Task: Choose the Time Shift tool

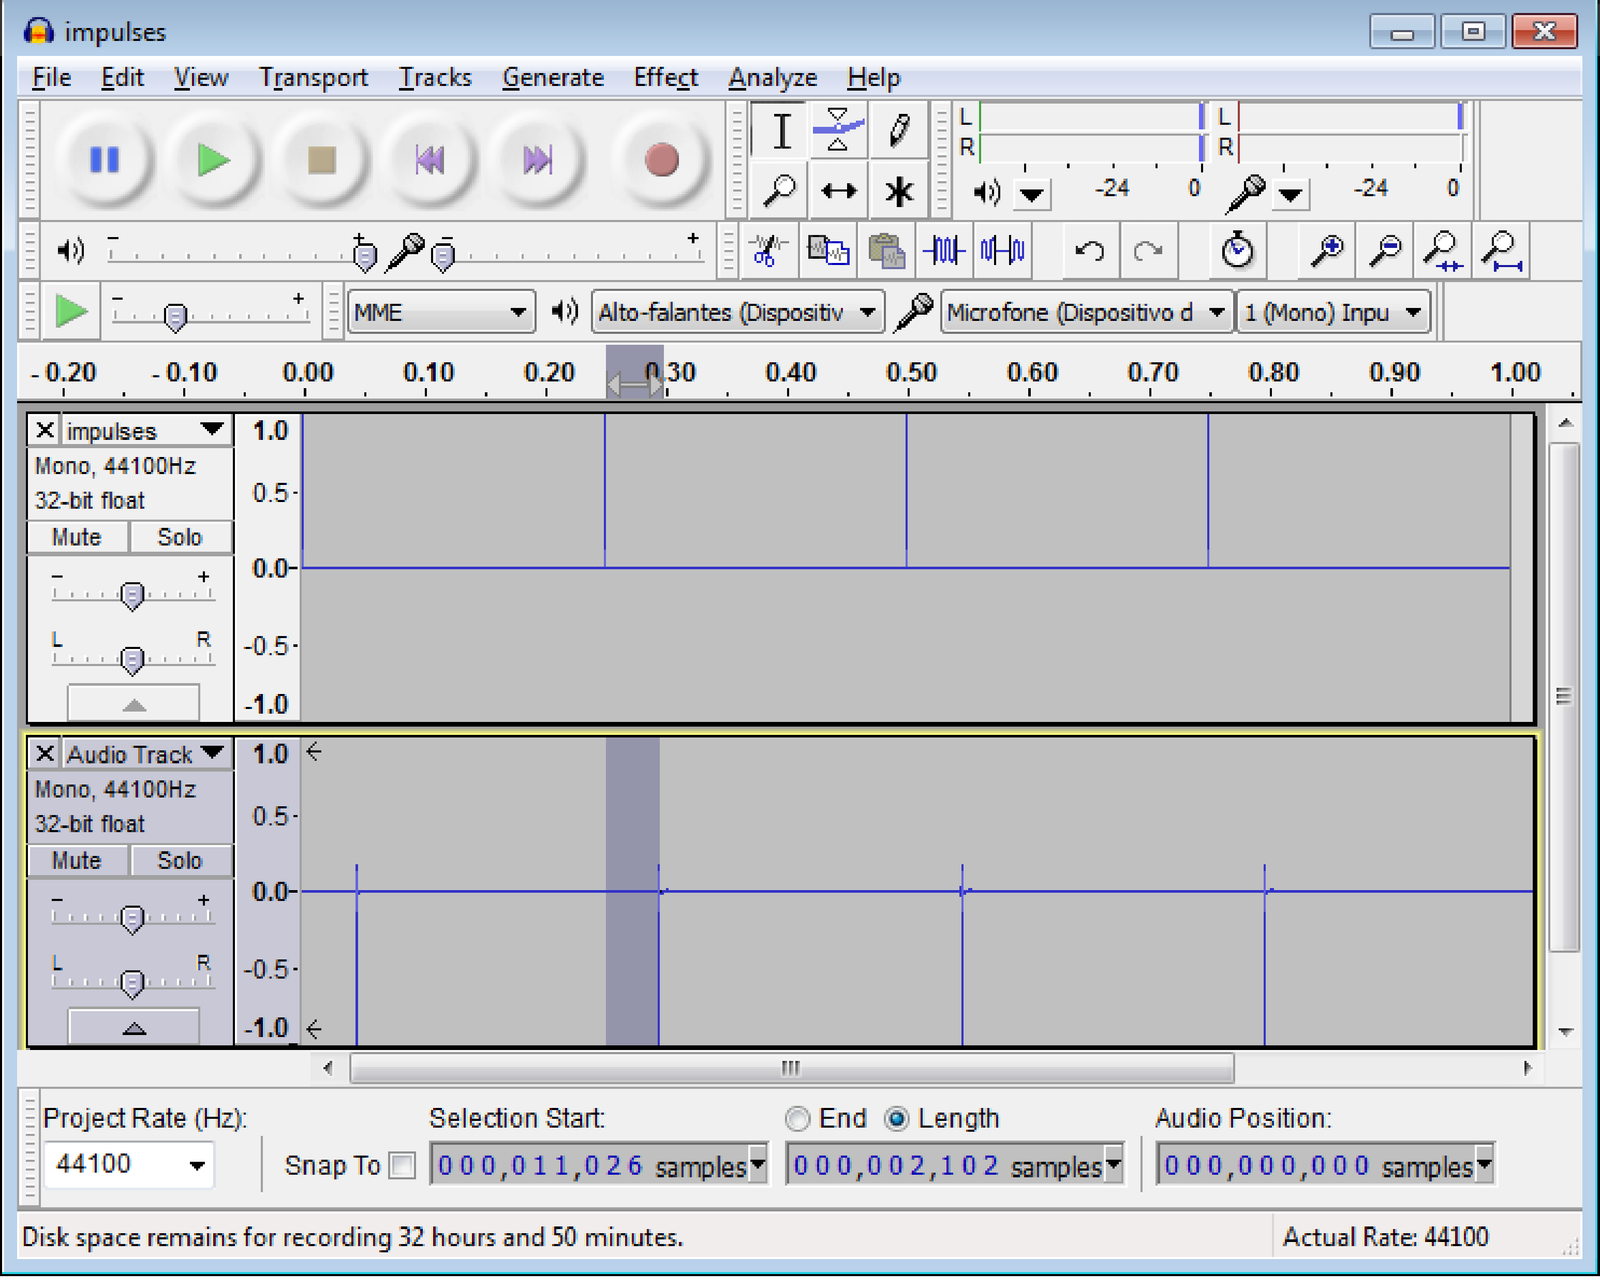Action: click(838, 191)
